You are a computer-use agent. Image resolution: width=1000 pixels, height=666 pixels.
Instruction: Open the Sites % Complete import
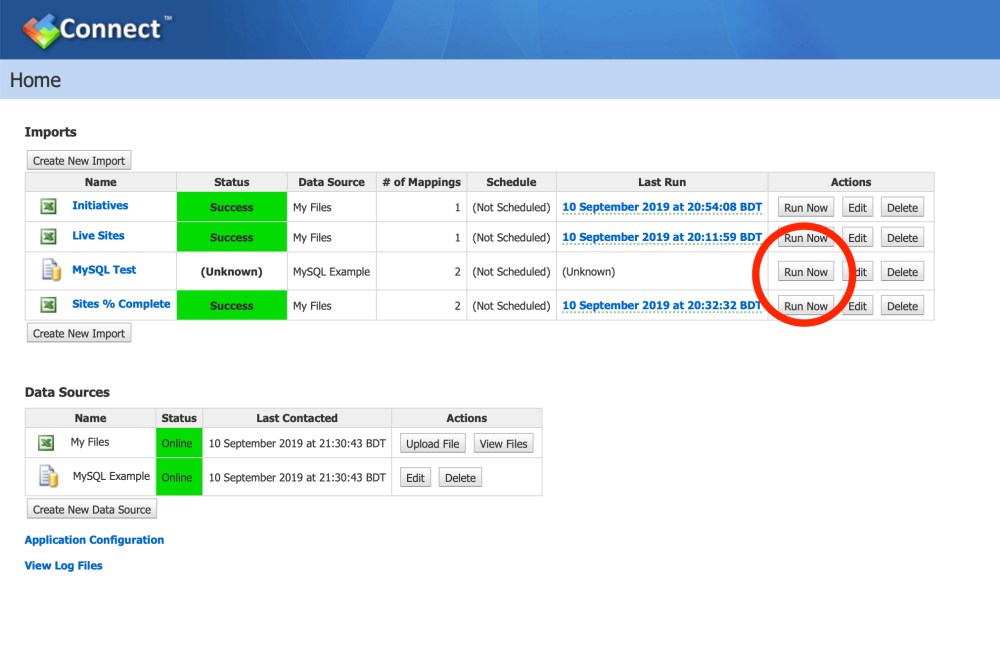tap(121, 304)
